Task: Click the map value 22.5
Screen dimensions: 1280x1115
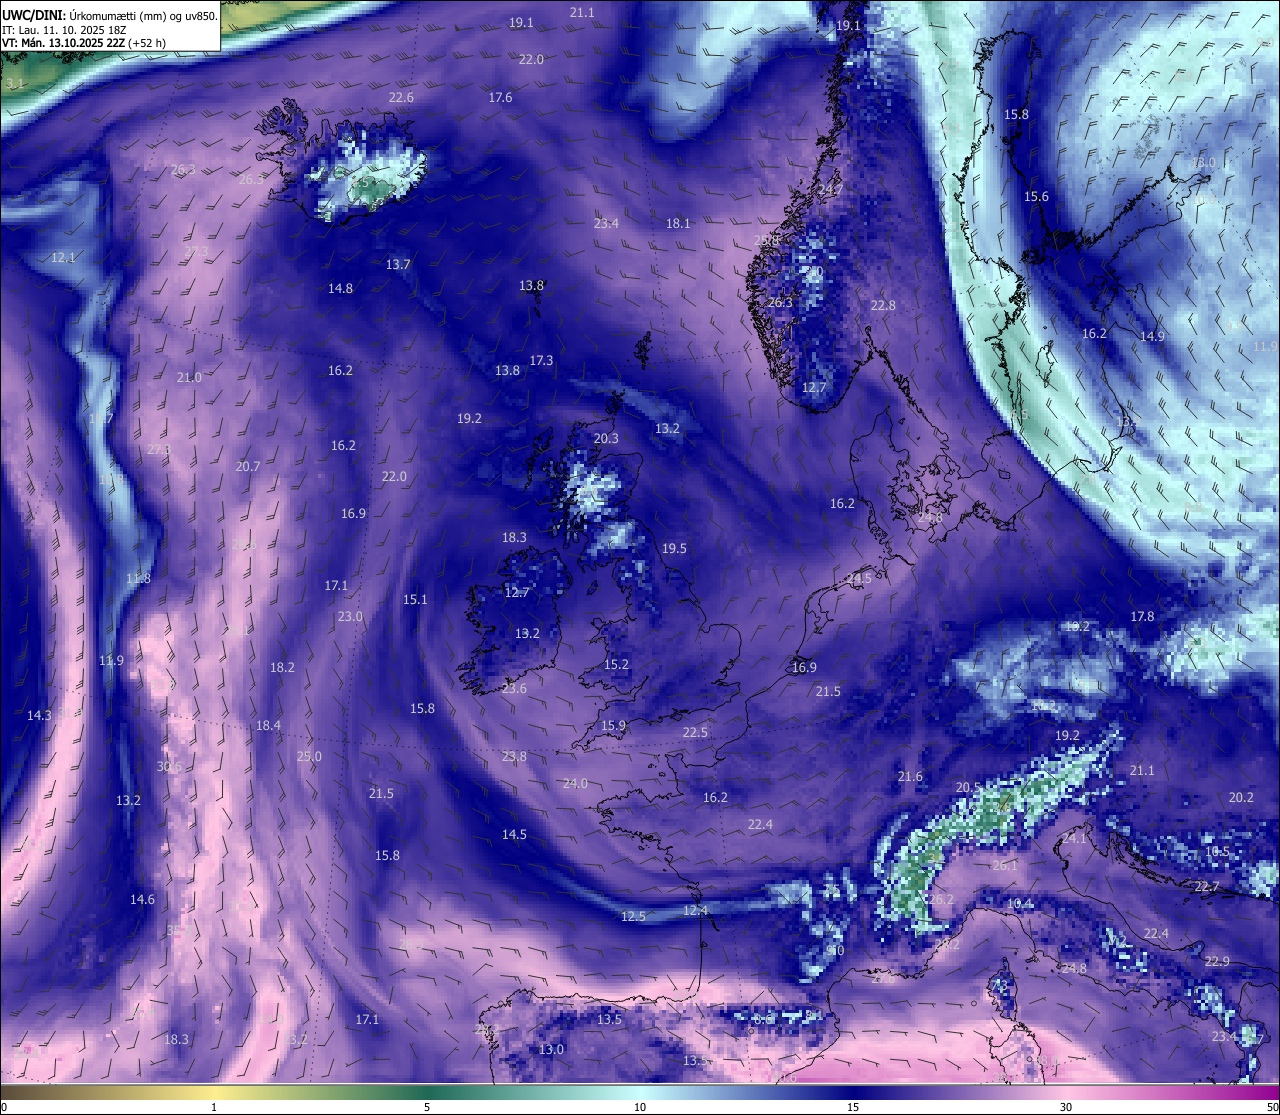Action: tap(695, 732)
